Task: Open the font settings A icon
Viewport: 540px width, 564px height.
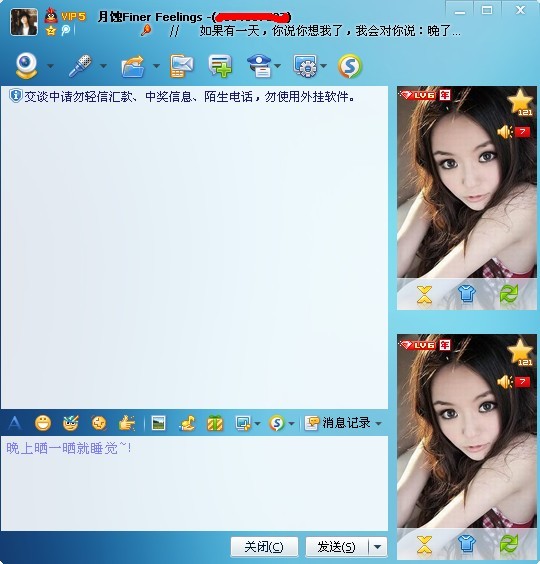Action: coord(15,423)
